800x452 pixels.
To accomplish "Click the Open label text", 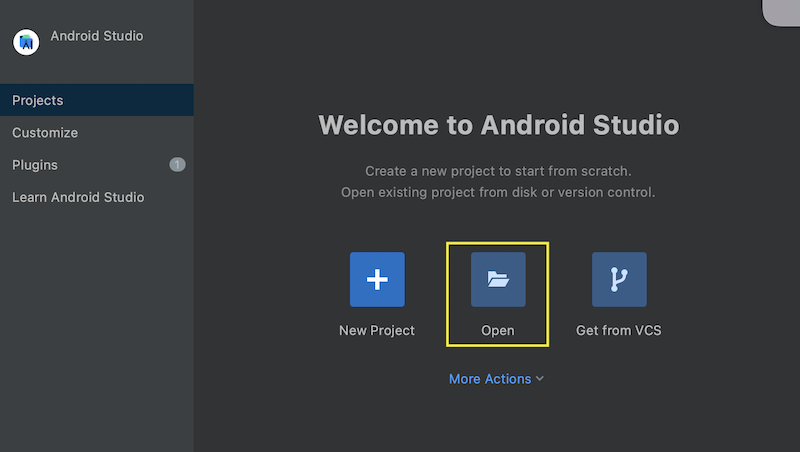I will tap(498, 330).
